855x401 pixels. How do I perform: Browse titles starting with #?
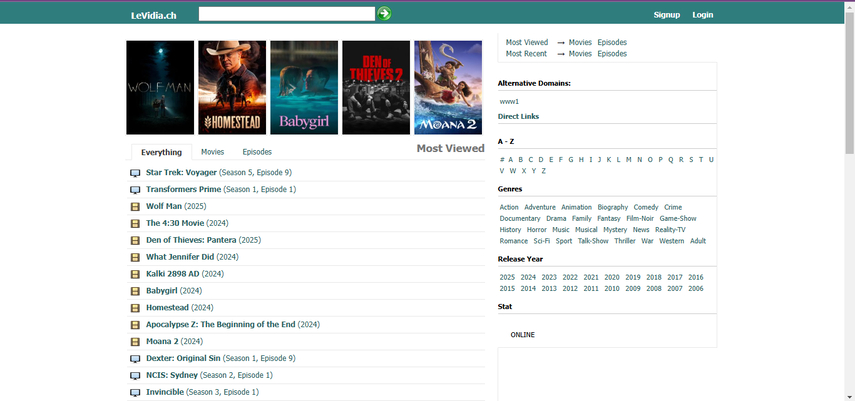[x=502, y=159]
